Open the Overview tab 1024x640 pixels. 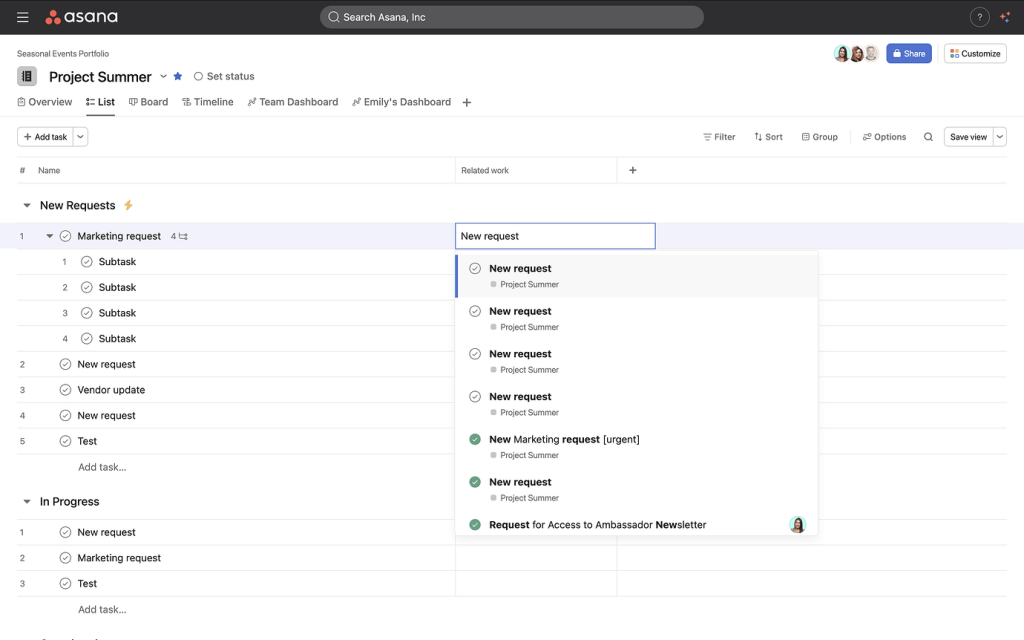pyautogui.click(x=44, y=101)
